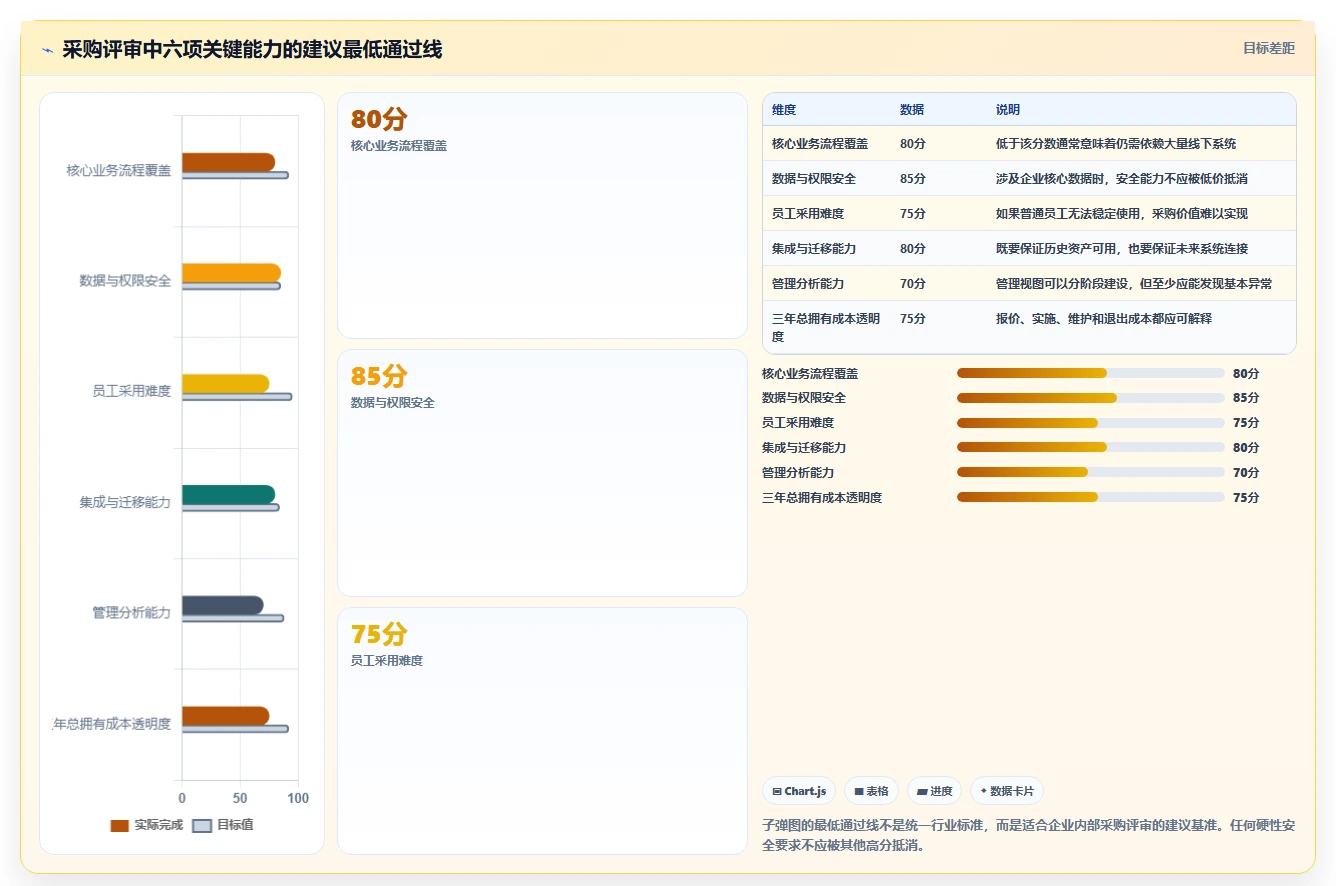Click the orange 数据与权限安全 chart bar
This screenshot has height=886, width=1336.
231,273
